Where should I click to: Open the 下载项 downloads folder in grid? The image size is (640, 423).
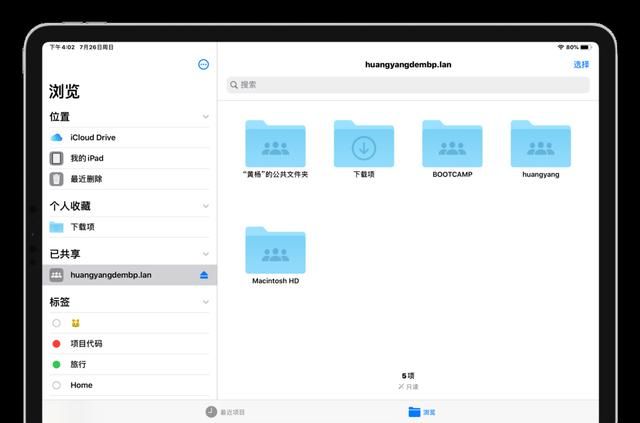(364, 143)
